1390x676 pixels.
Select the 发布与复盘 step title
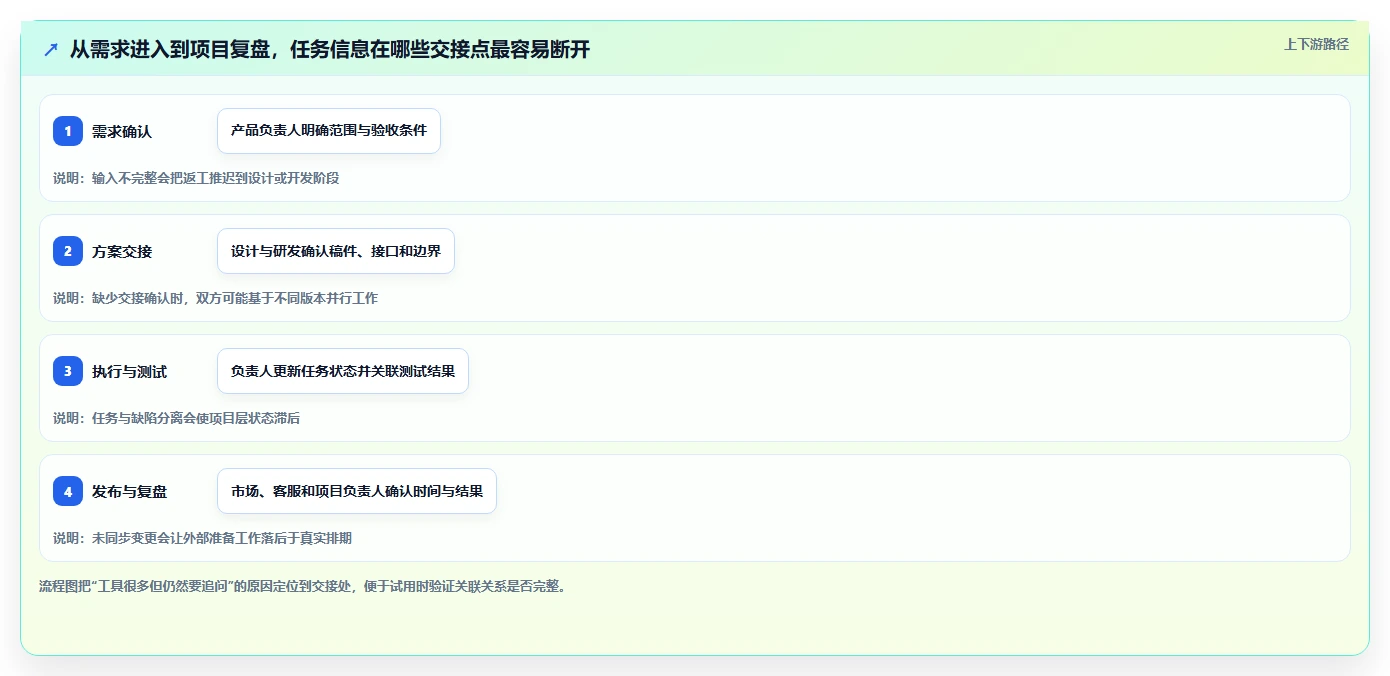click(x=129, y=492)
